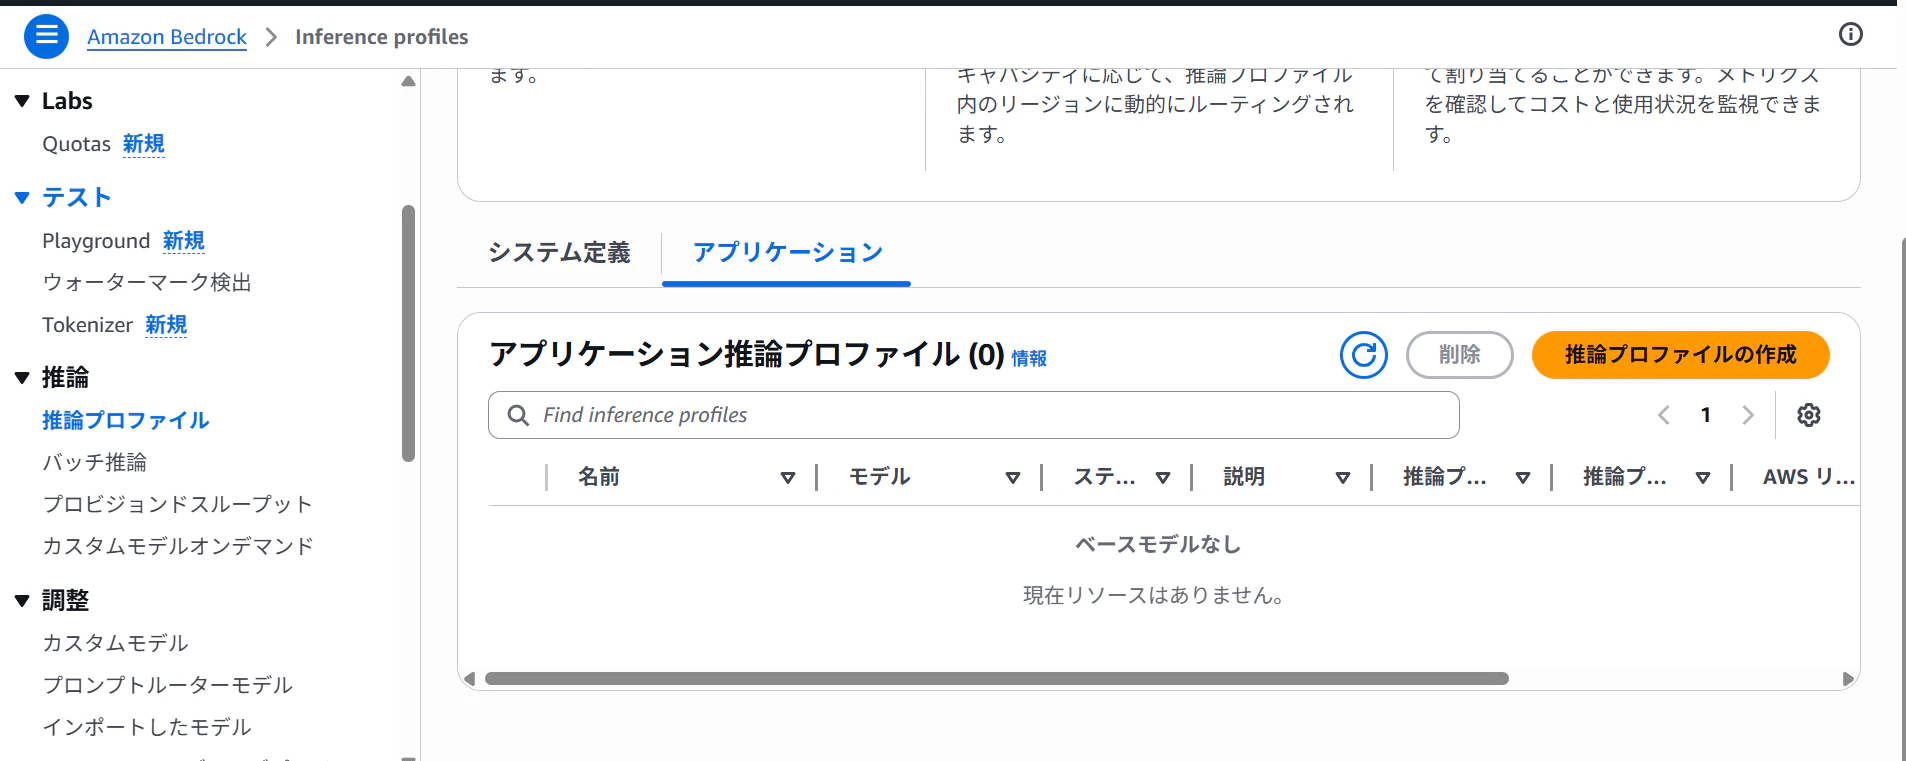Open プロンプトルーターモデル in sidebar
Screen dimensions: 1906x761
[167, 686]
